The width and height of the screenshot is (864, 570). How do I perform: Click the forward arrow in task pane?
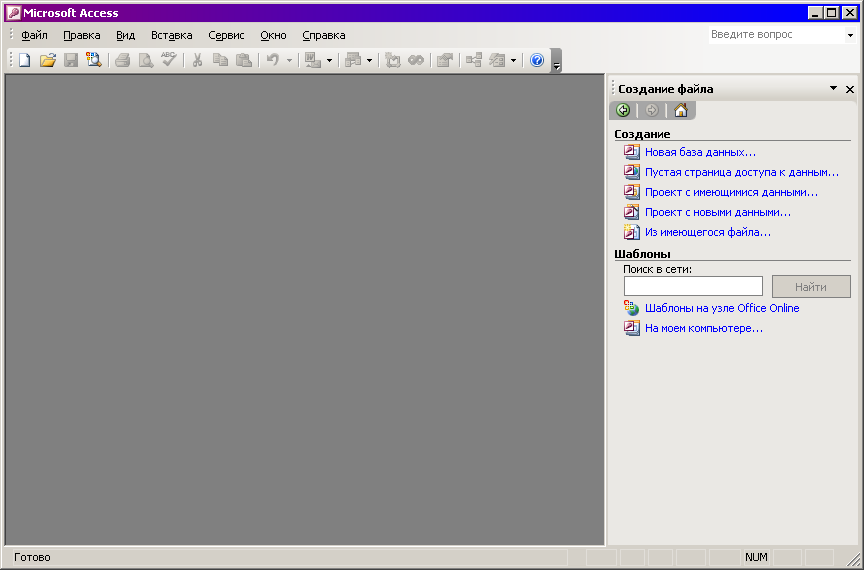(652, 110)
